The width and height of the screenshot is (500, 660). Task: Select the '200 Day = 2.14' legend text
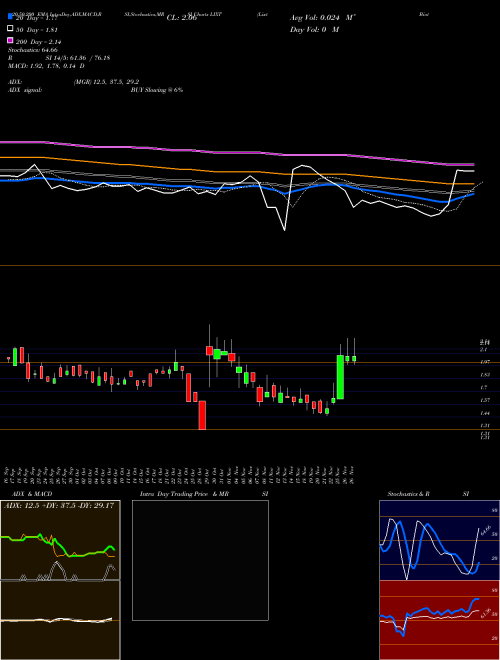(38, 42)
